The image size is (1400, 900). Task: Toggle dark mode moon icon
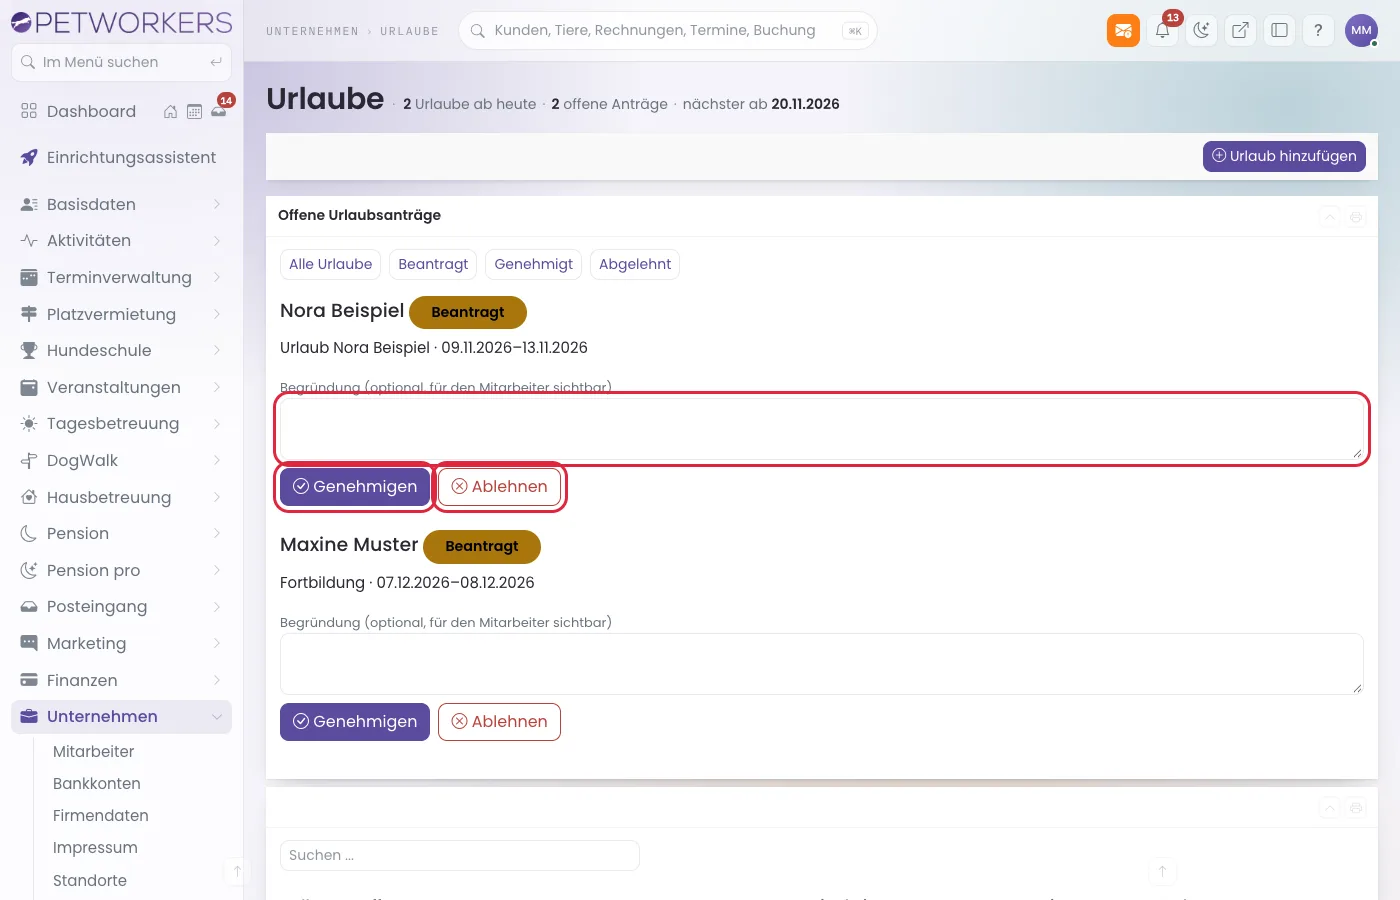coord(1201,30)
